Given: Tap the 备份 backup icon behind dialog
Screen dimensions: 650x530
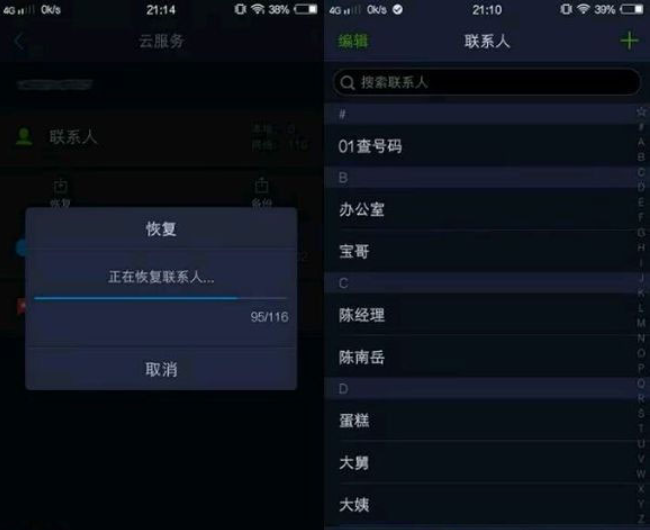Looking at the screenshot, I should point(261,185).
